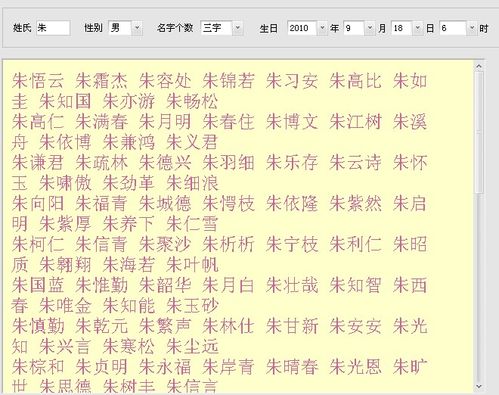
Task: Click the name 朱国蓝
Action: click(x=38, y=285)
